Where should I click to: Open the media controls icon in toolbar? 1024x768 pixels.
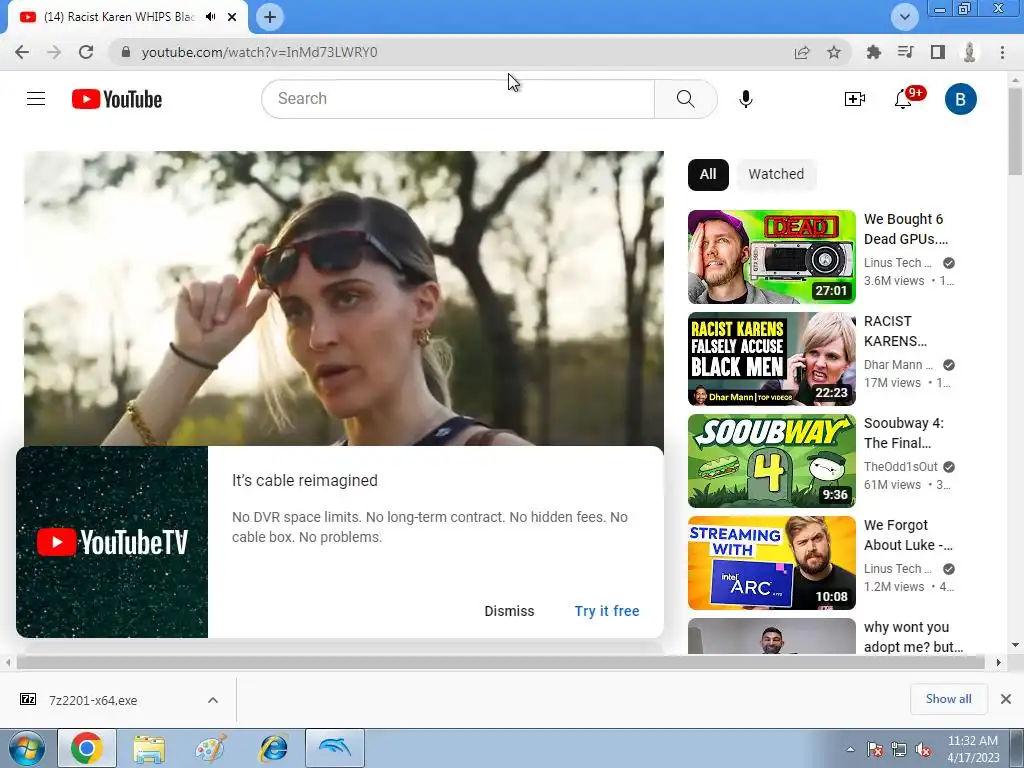(905, 52)
